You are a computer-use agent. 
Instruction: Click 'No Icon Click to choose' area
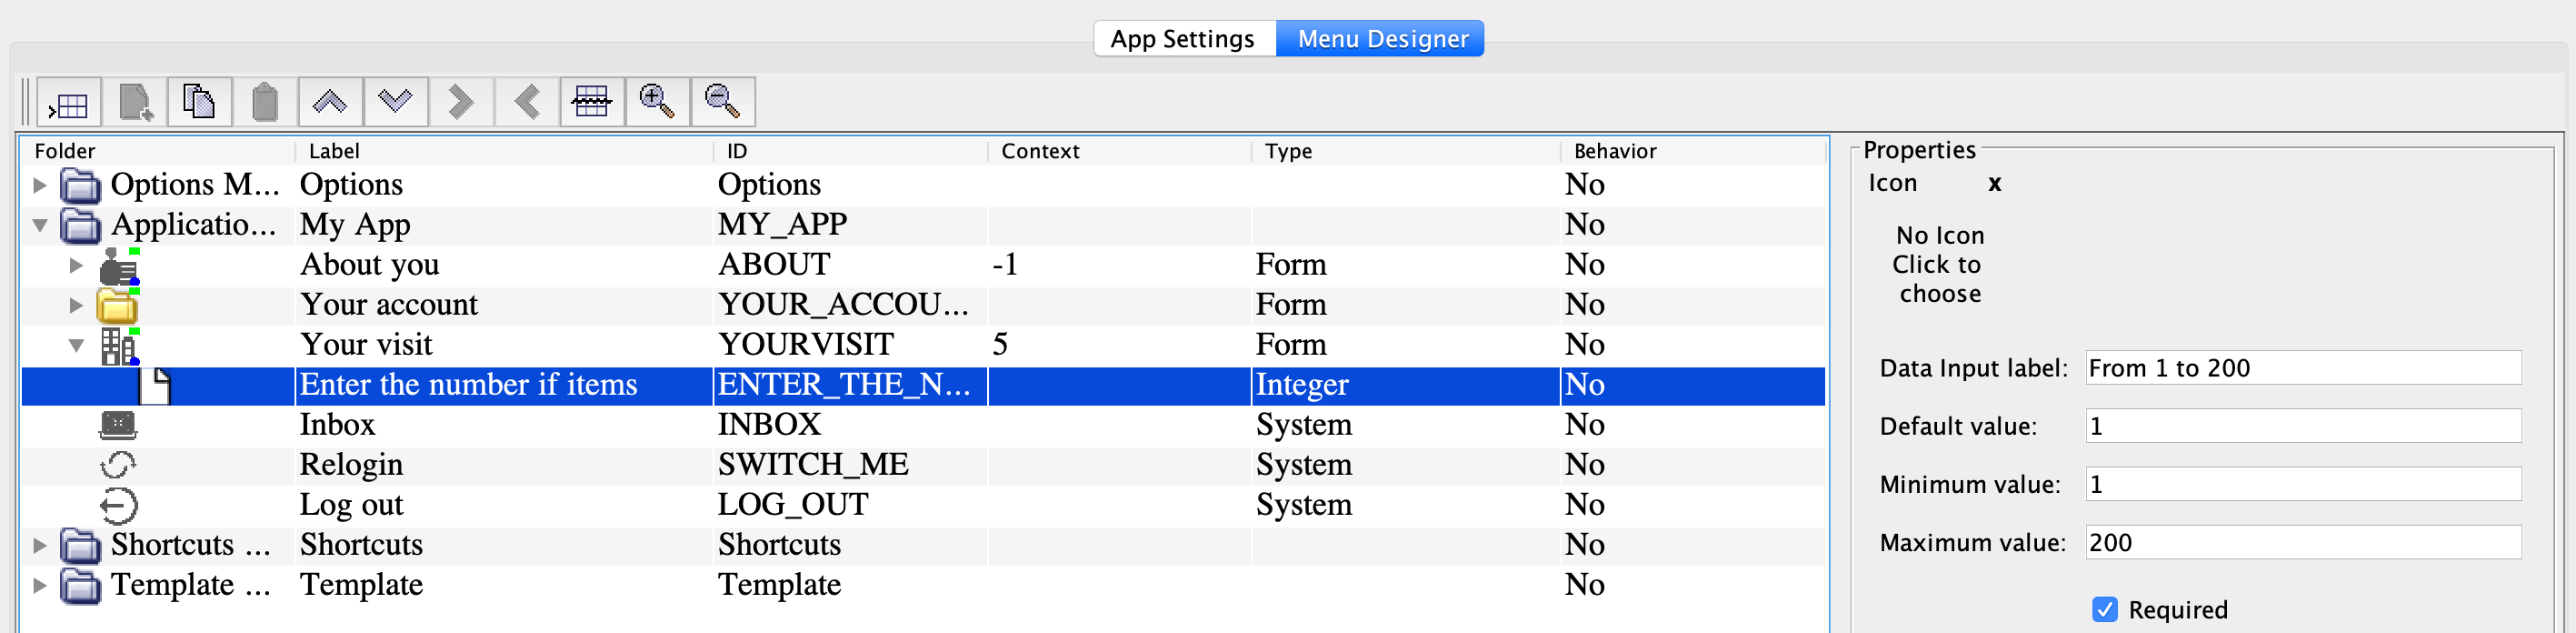(x=1938, y=264)
